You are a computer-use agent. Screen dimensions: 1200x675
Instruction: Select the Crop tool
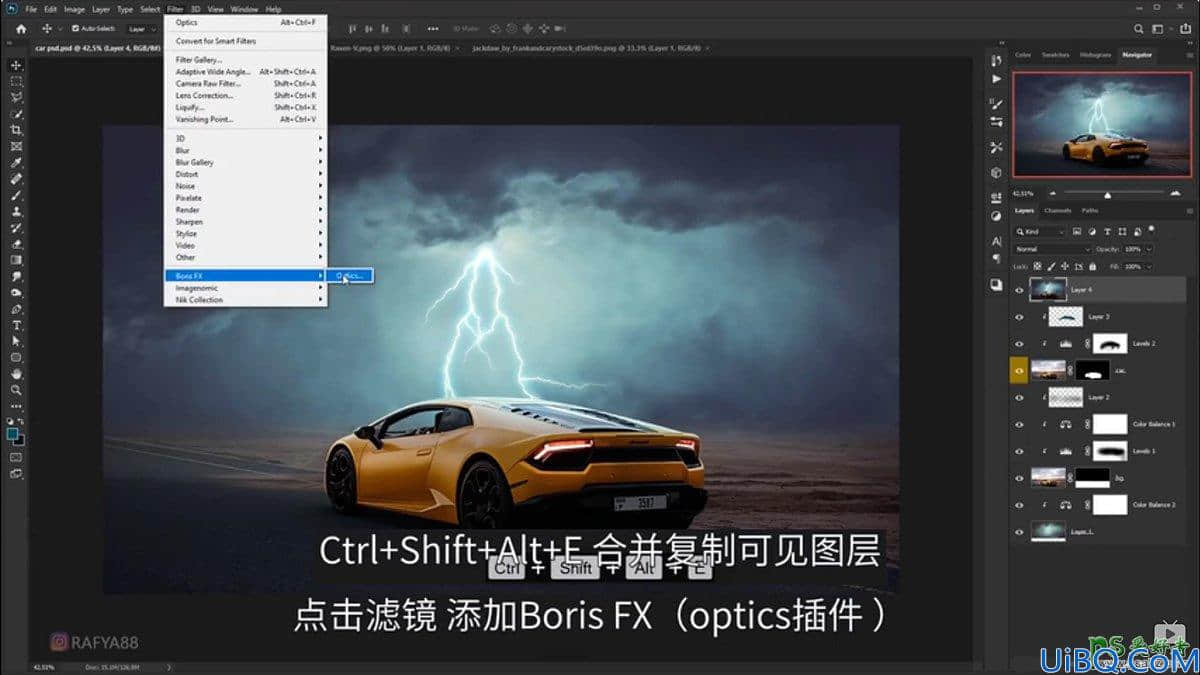point(16,130)
